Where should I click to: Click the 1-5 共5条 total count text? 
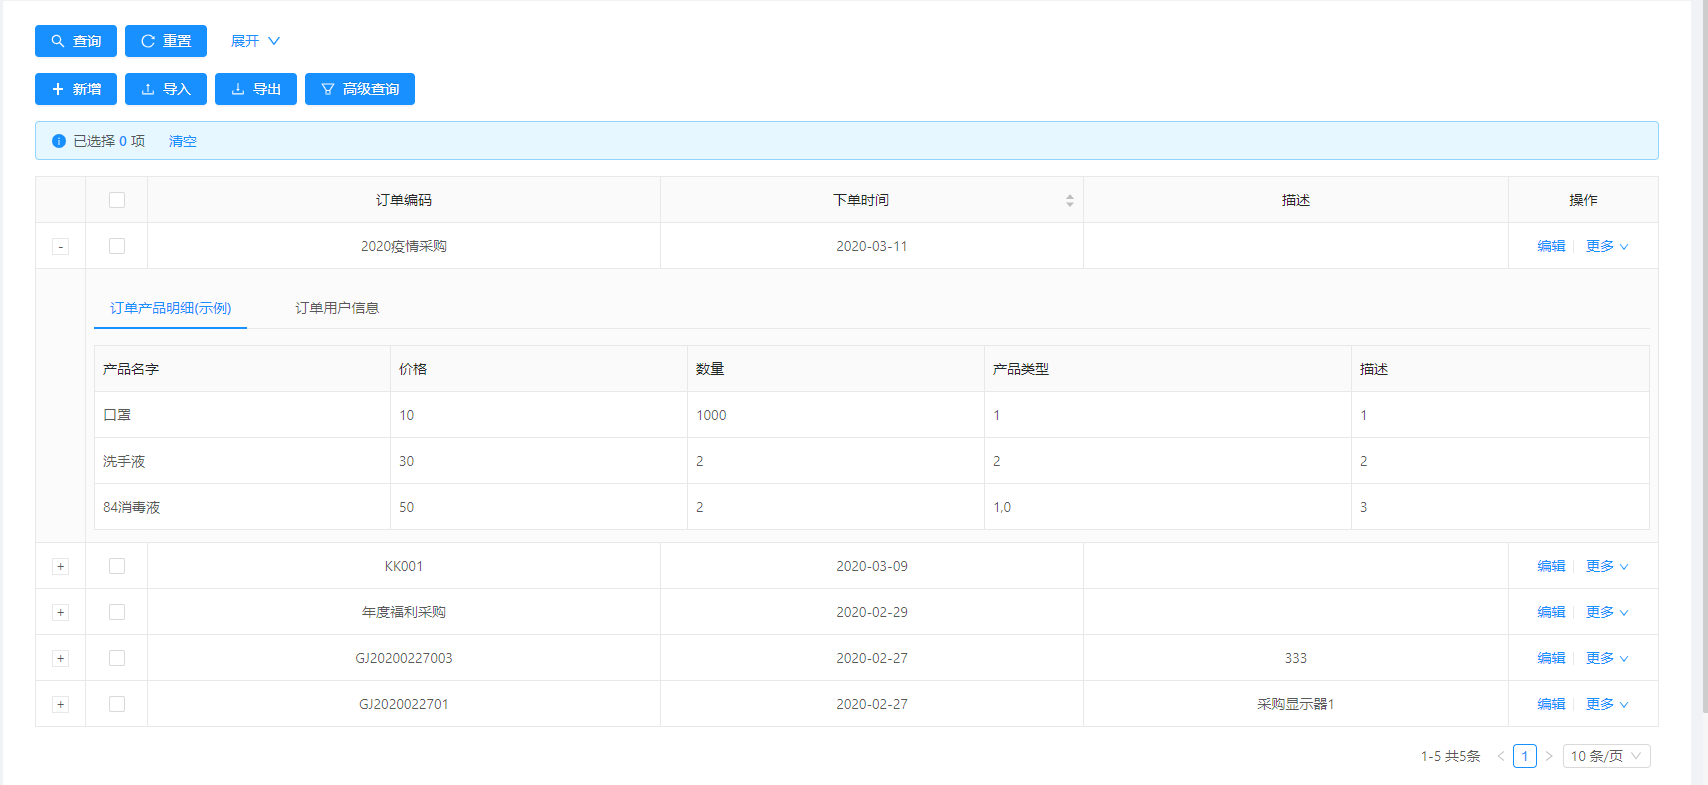(1450, 756)
